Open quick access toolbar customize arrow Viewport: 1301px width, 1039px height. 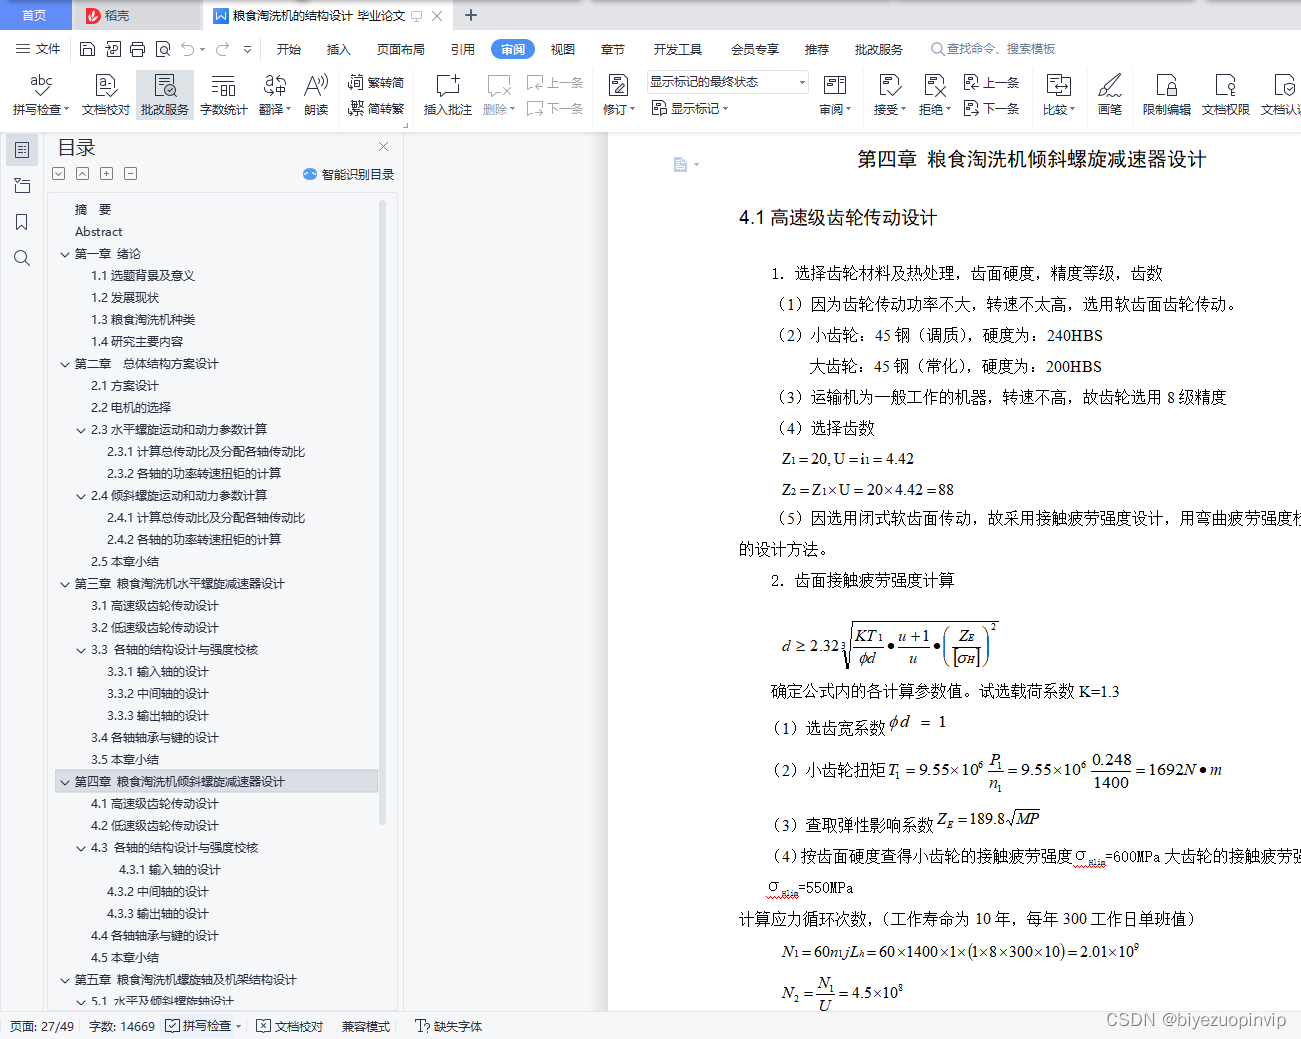click(x=247, y=49)
